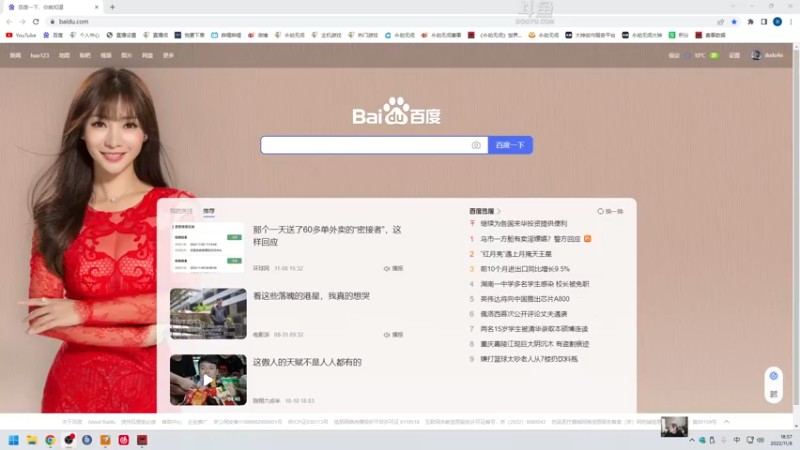Click the volume speaker tray icon
Viewport: 800px width, 450px height.
click(760, 440)
